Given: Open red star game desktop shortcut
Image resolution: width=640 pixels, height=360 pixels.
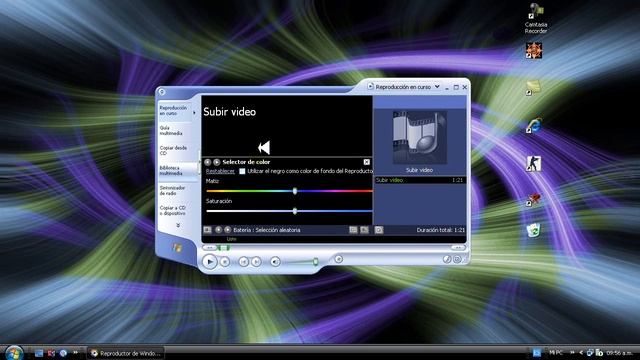Looking at the screenshot, I should tap(534, 51).
